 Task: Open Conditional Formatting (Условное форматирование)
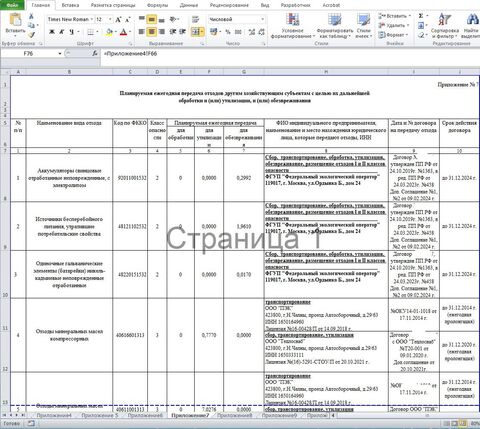[x=293, y=26]
